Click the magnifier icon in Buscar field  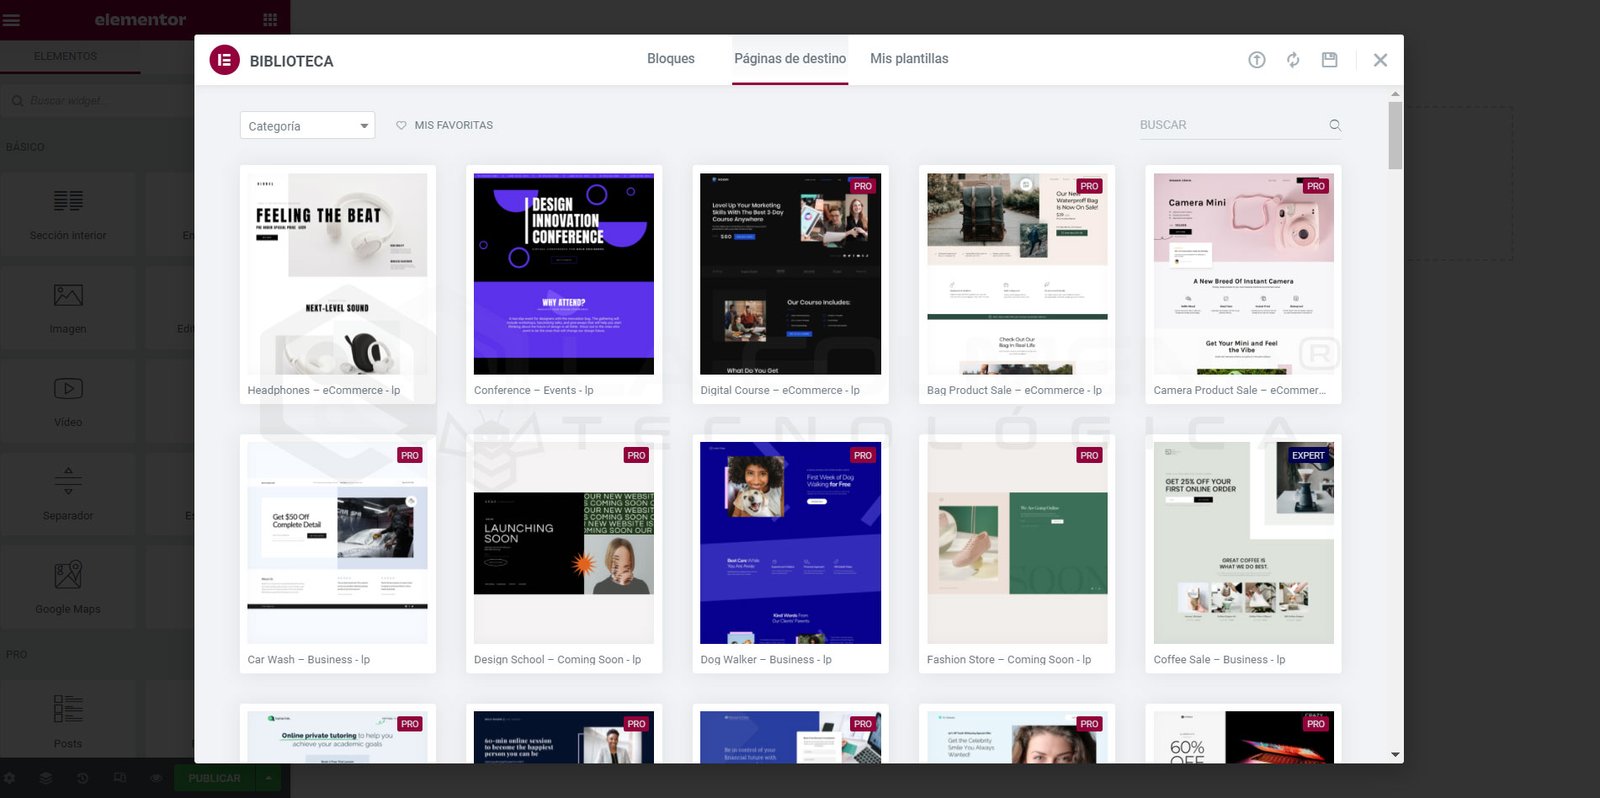1335,125
